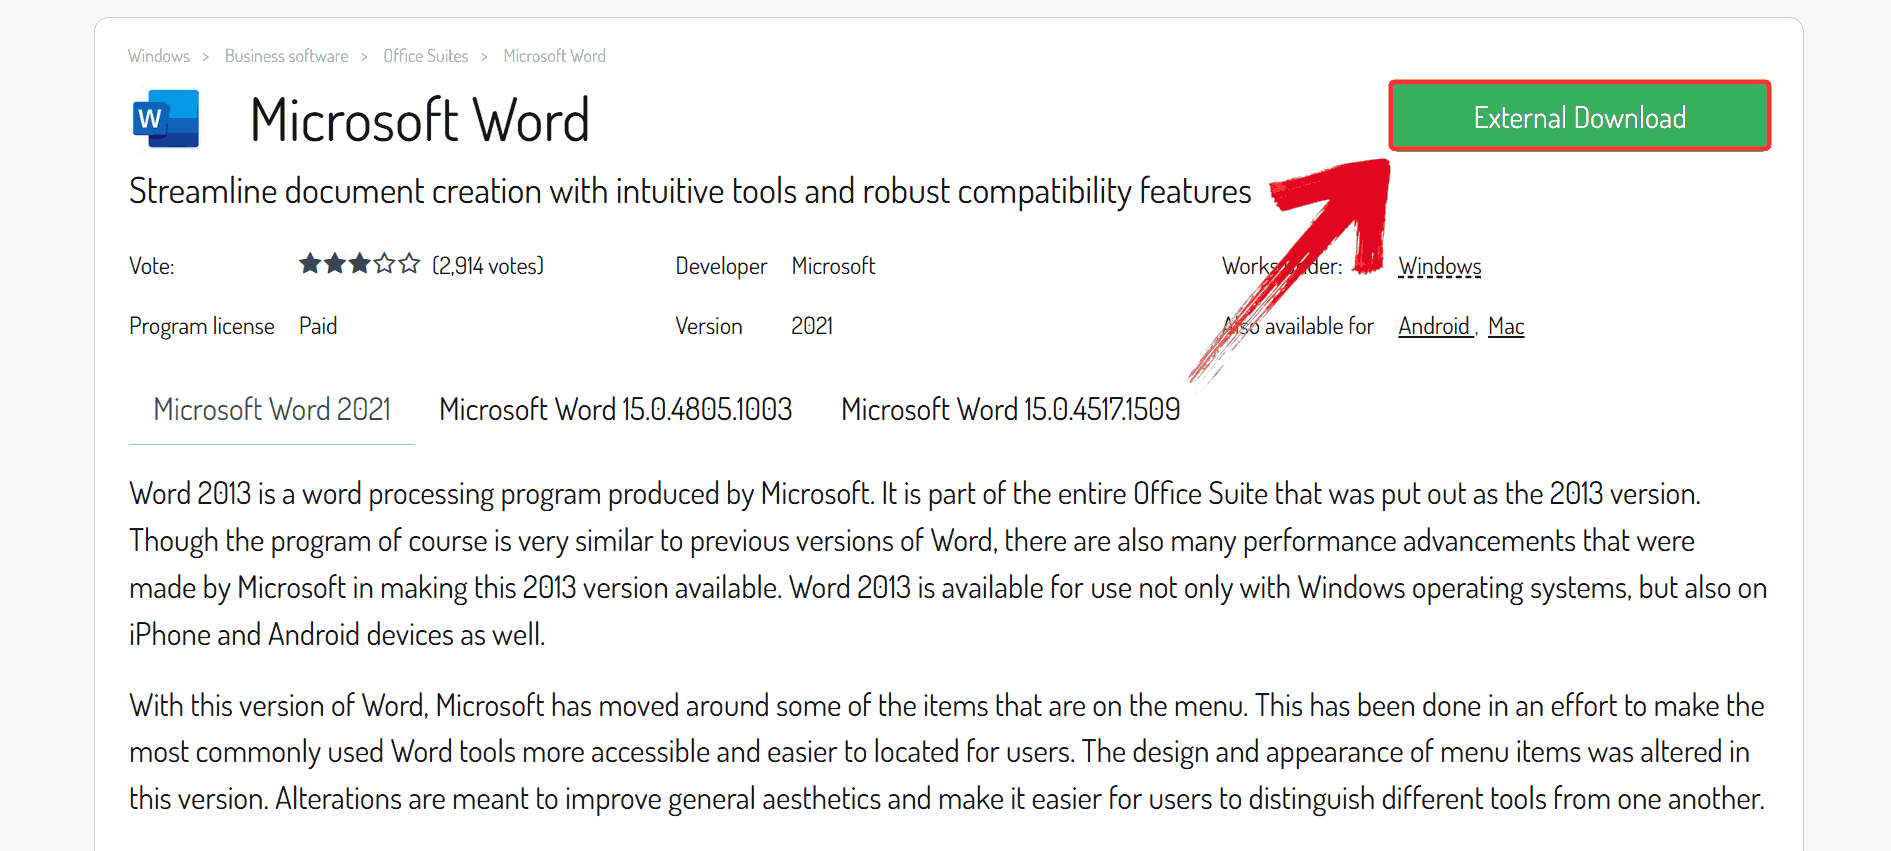
Task: Click the 2,914 votes count
Action: coord(488,266)
